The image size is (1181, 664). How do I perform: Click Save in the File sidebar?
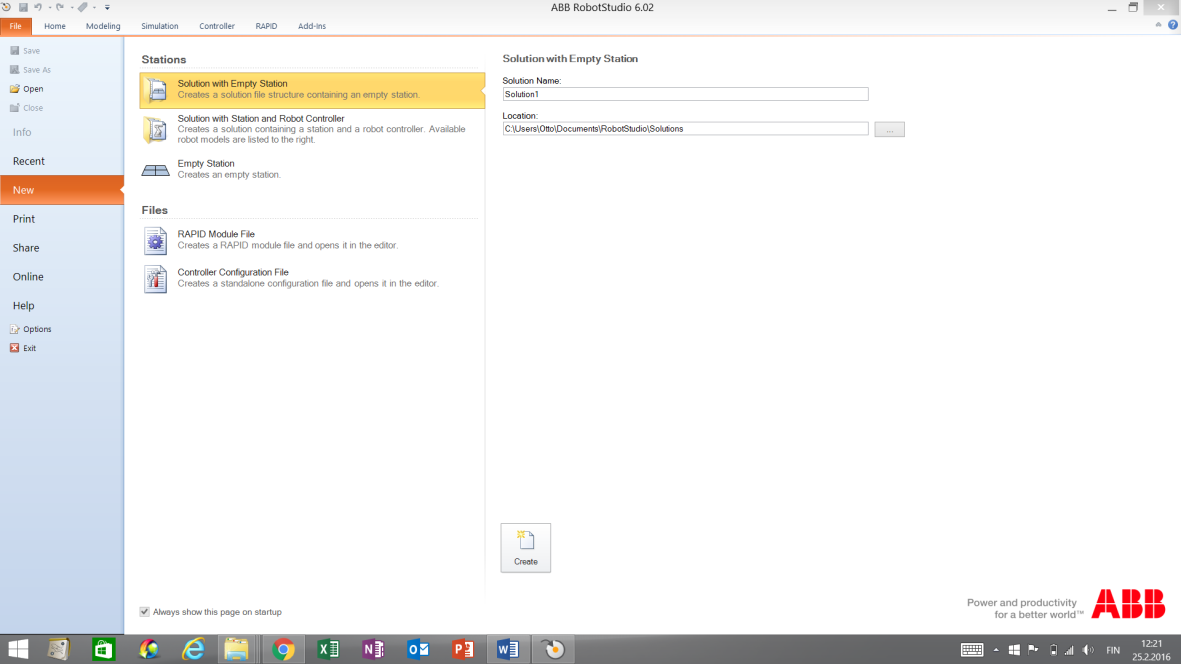[x=26, y=50]
